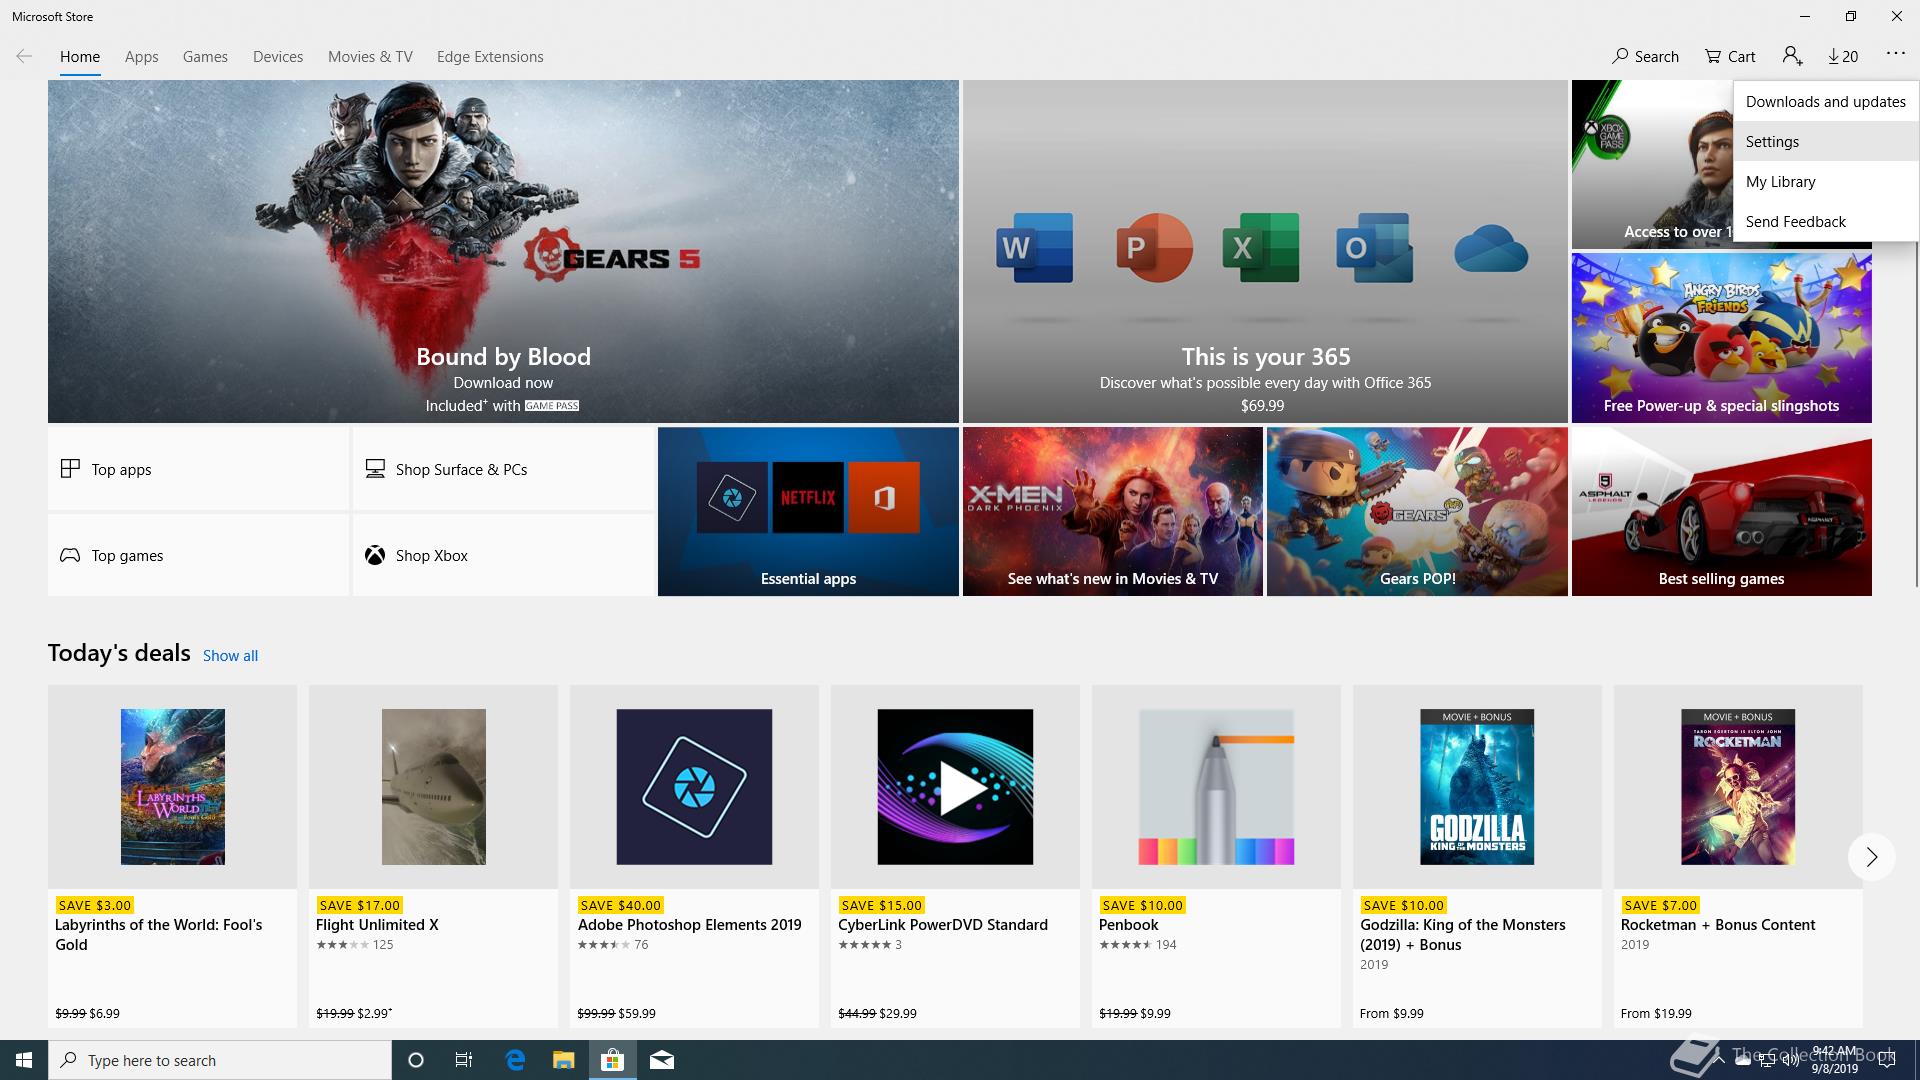Click the taskbar search input field

(x=220, y=1060)
